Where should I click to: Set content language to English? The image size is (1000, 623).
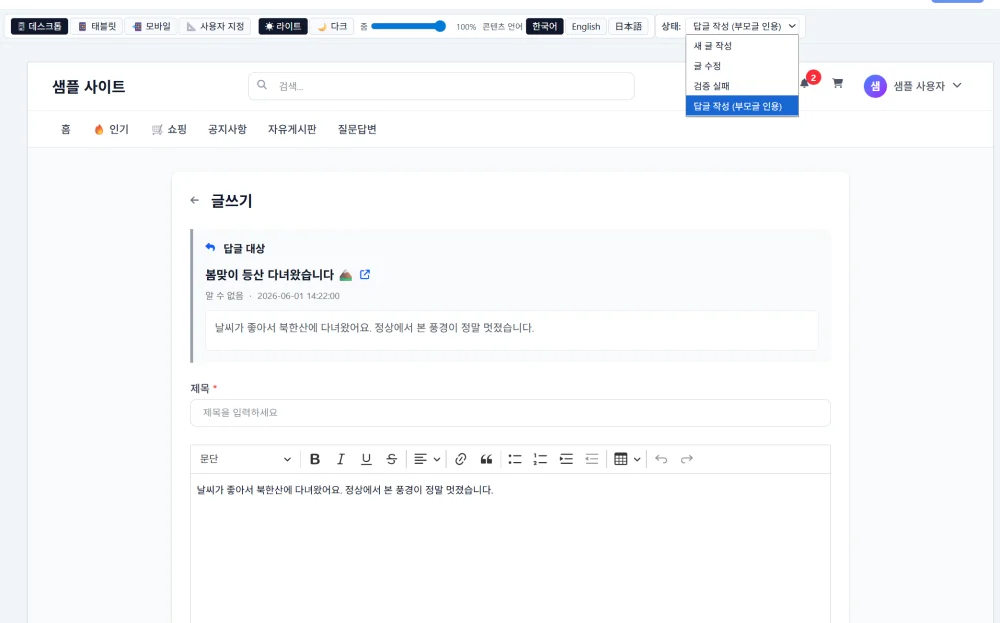585,26
